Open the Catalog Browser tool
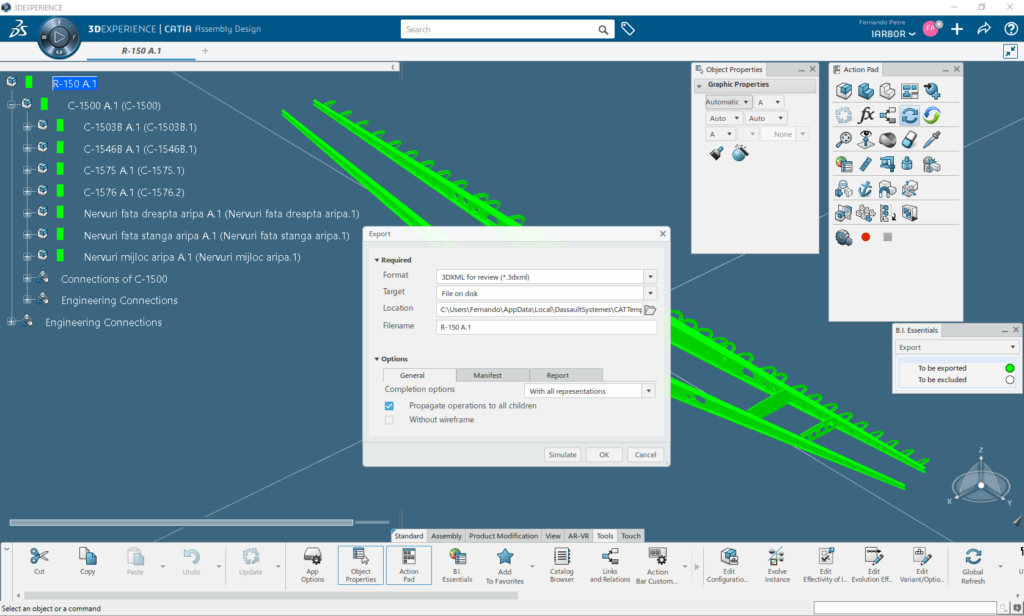 pos(562,564)
